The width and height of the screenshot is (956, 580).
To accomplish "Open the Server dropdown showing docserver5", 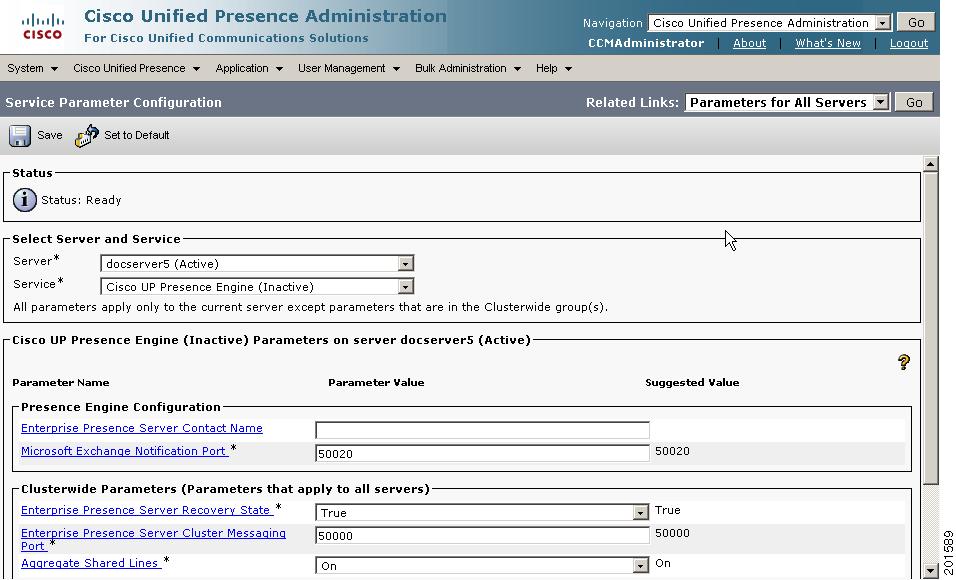I will coord(257,263).
